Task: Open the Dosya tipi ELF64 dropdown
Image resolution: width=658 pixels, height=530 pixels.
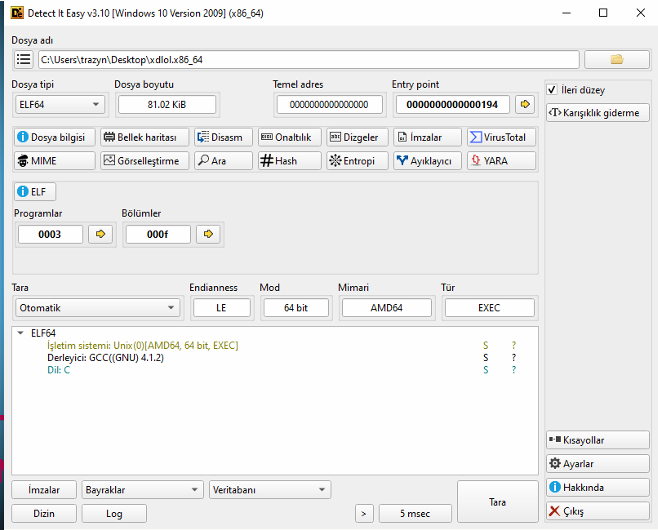Action: tap(60, 104)
